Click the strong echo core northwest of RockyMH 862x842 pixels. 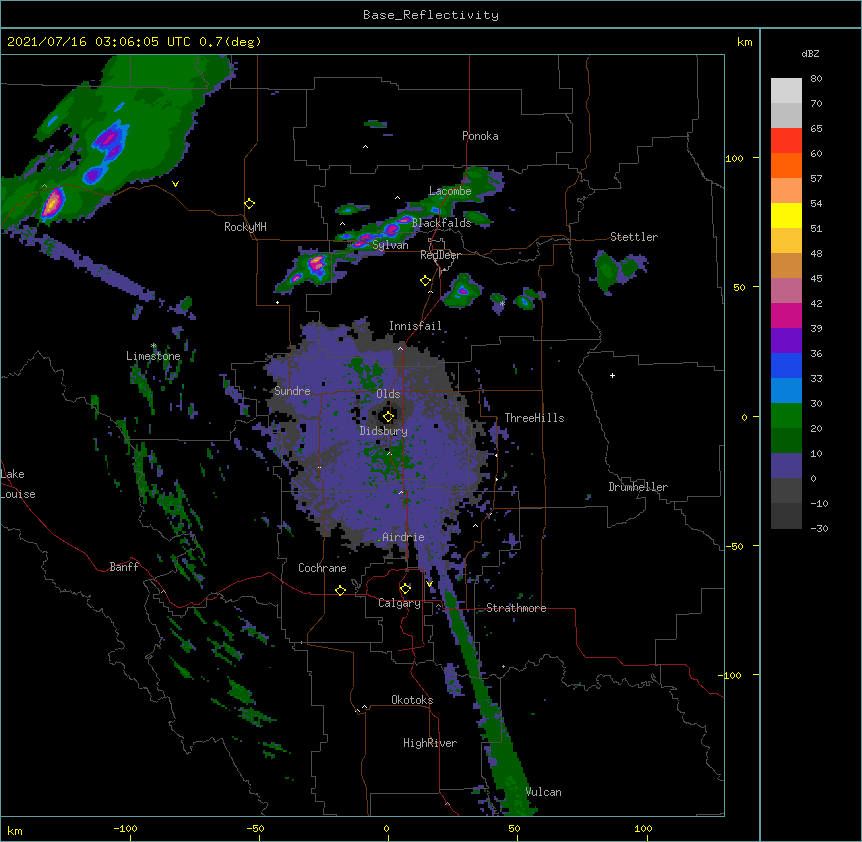52,203
